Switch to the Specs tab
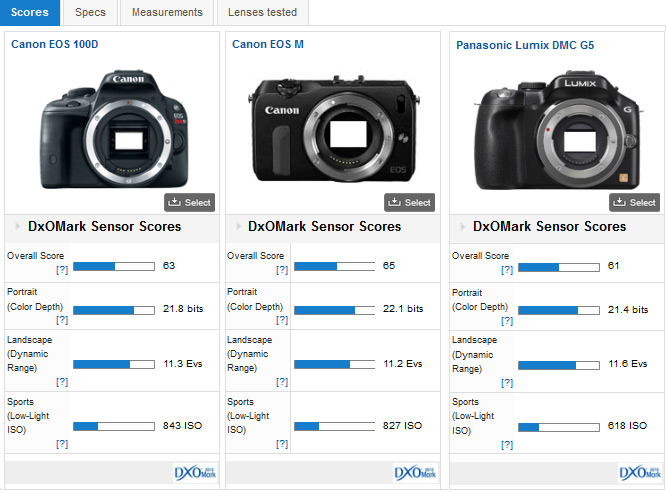Screen dimensions: 666x492 (x=90, y=12)
